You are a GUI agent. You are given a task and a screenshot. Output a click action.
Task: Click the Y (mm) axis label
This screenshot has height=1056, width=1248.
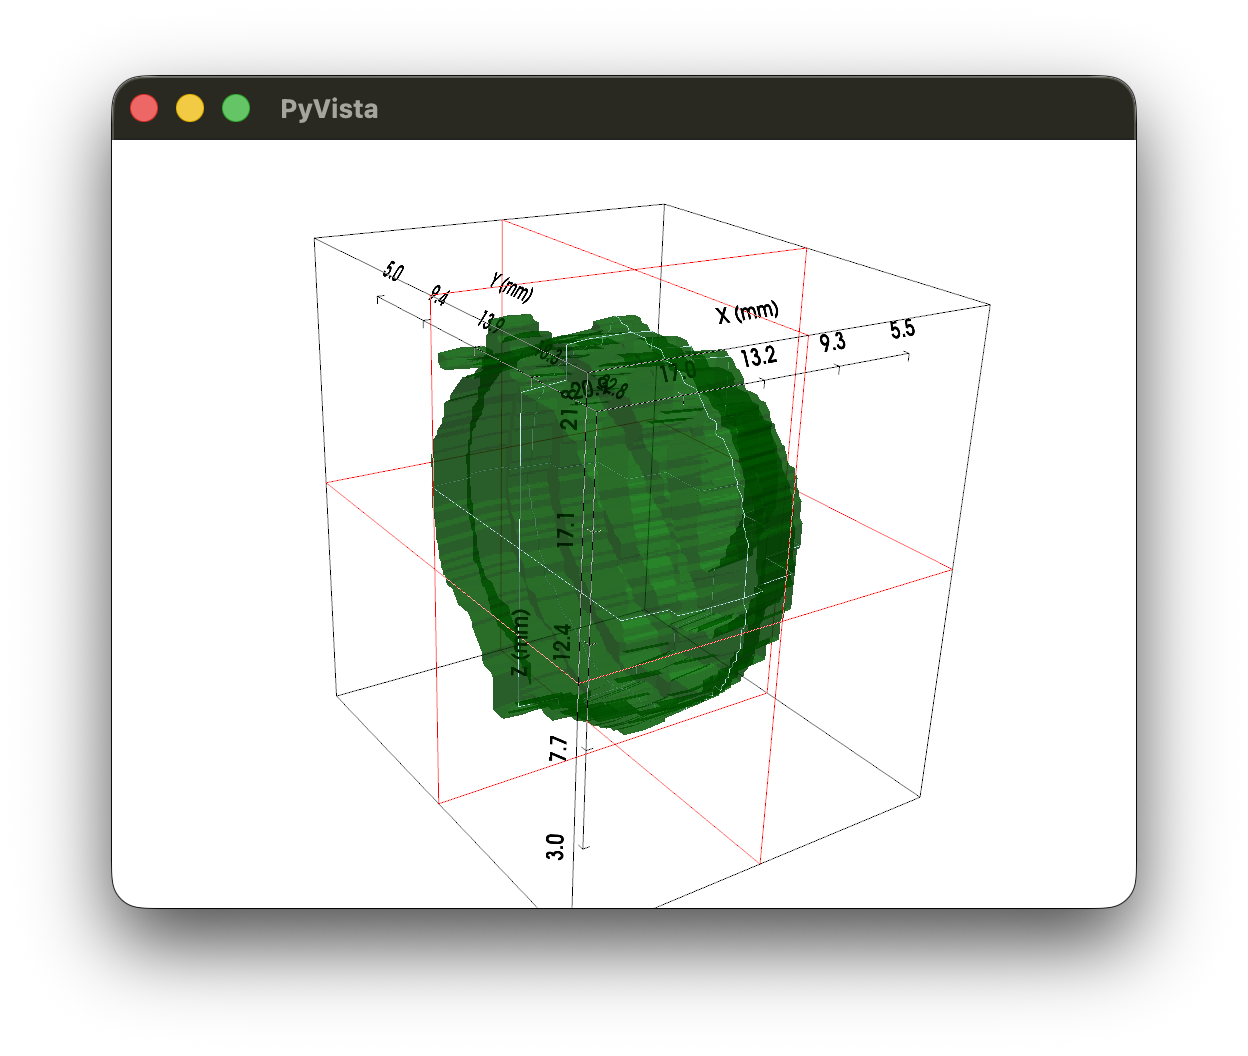tap(513, 287)
